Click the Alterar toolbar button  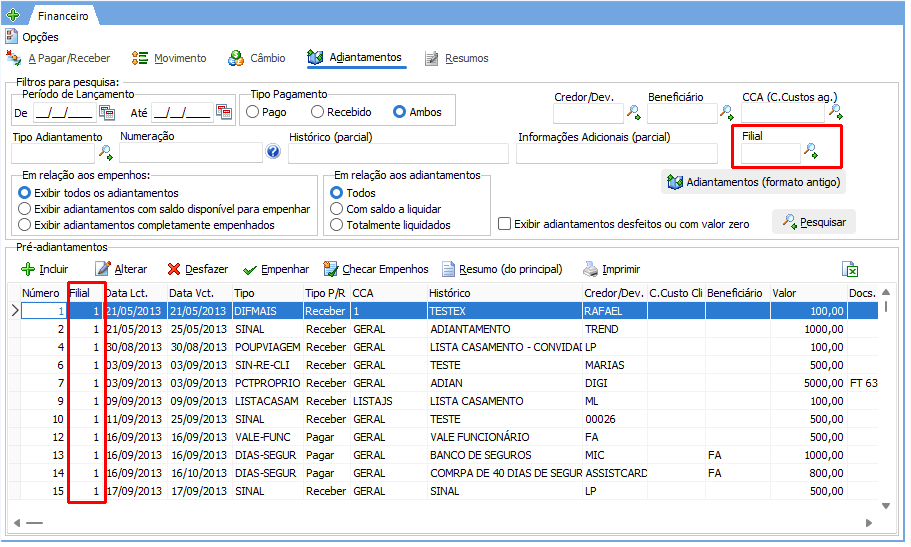point(121,269)
